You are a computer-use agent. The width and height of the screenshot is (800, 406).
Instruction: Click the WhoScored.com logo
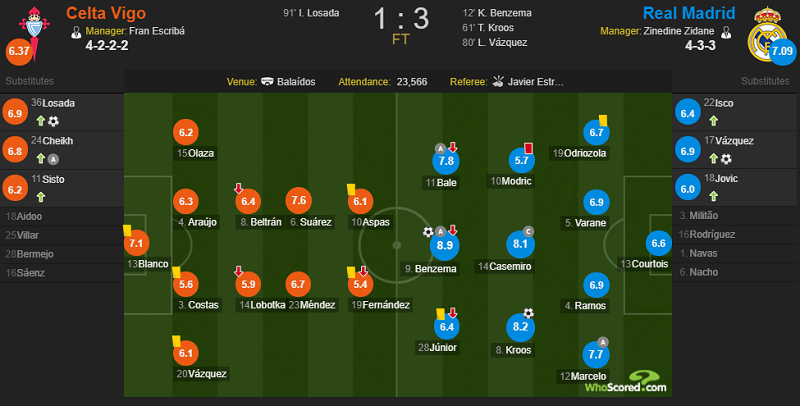626,382
